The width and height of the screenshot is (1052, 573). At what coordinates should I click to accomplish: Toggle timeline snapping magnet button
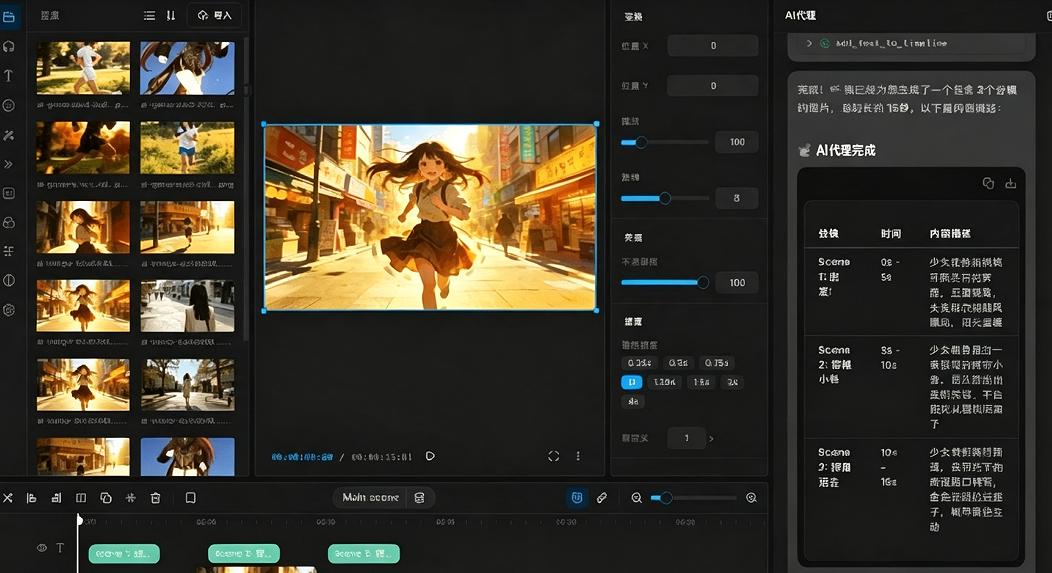point(576,498)
